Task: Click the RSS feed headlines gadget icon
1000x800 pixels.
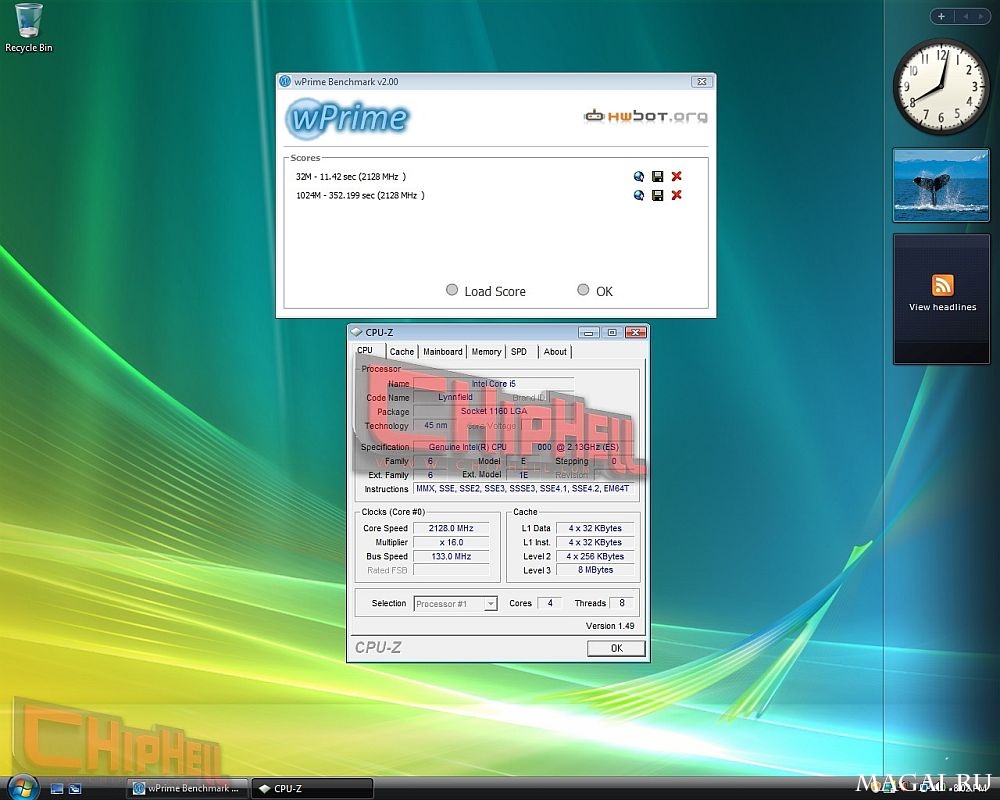Action: (x=943, y=285)
